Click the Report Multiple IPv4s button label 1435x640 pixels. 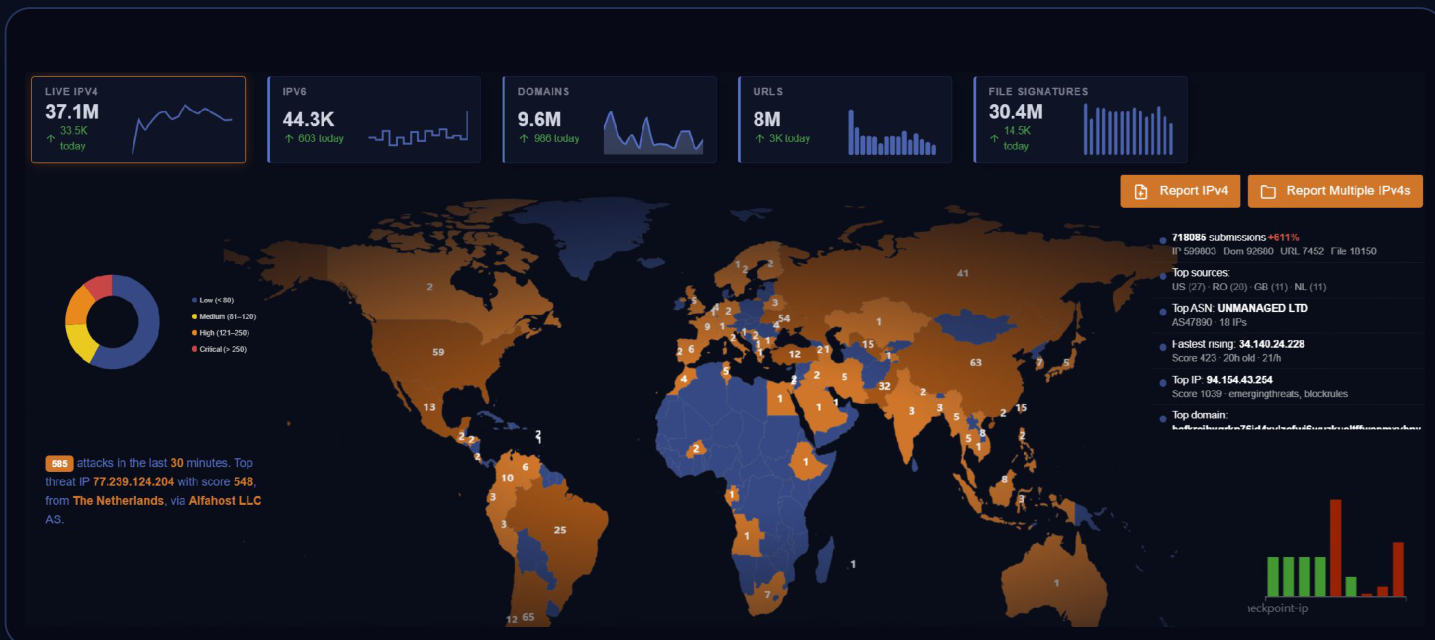[1348, 191]
